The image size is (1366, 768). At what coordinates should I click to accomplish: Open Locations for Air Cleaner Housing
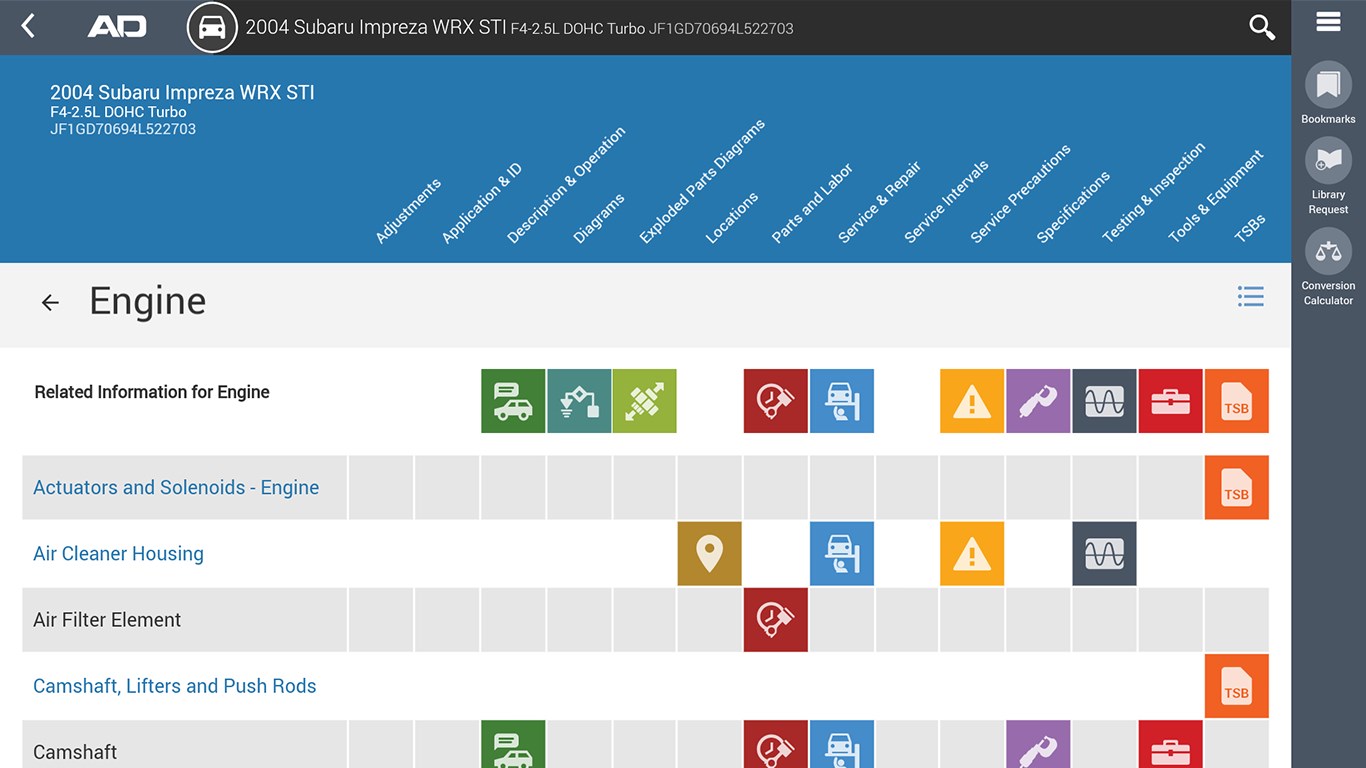coord(709,553)
